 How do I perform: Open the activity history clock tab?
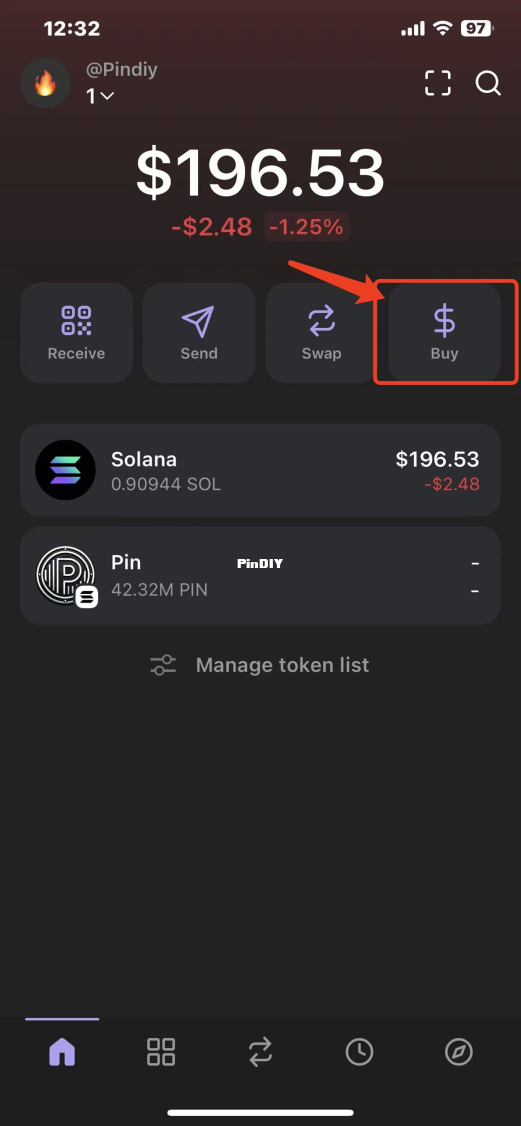(360, 1053)
